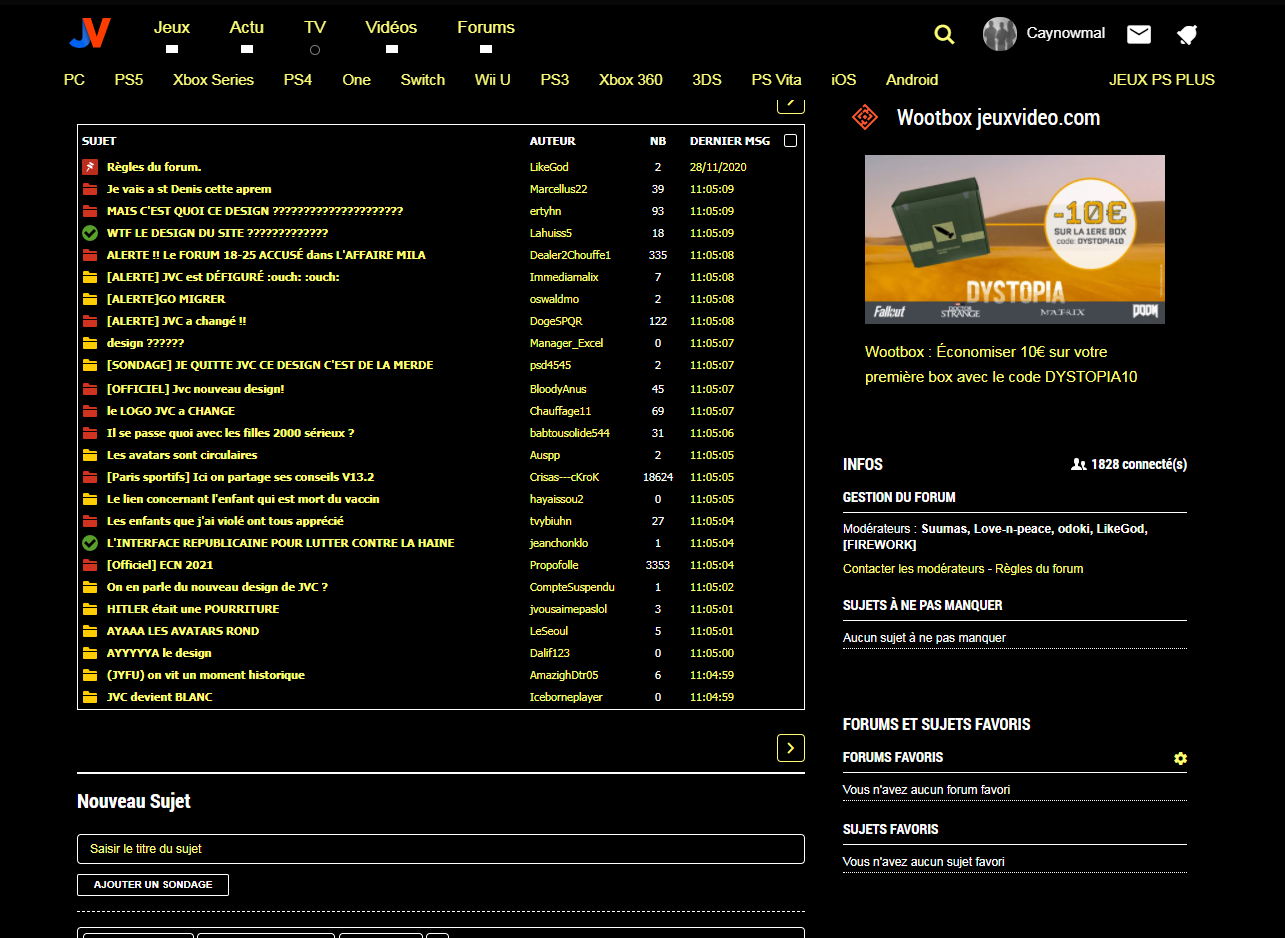The width and height of the screenshot is (1285, 938).
Task: Click green check icon for 'WTF LE DESIGN DU SITE'
Action: pyautogui.click(x=90, y=233)
